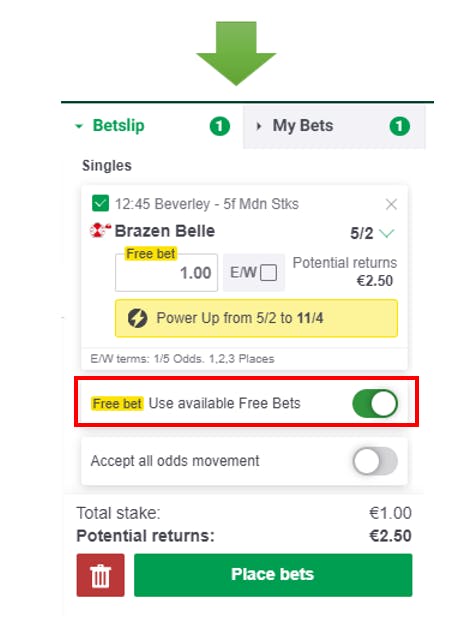The image size is (472, 617).
Task: Expand the My Bets section arrow
Action: [x=258, y=126]
